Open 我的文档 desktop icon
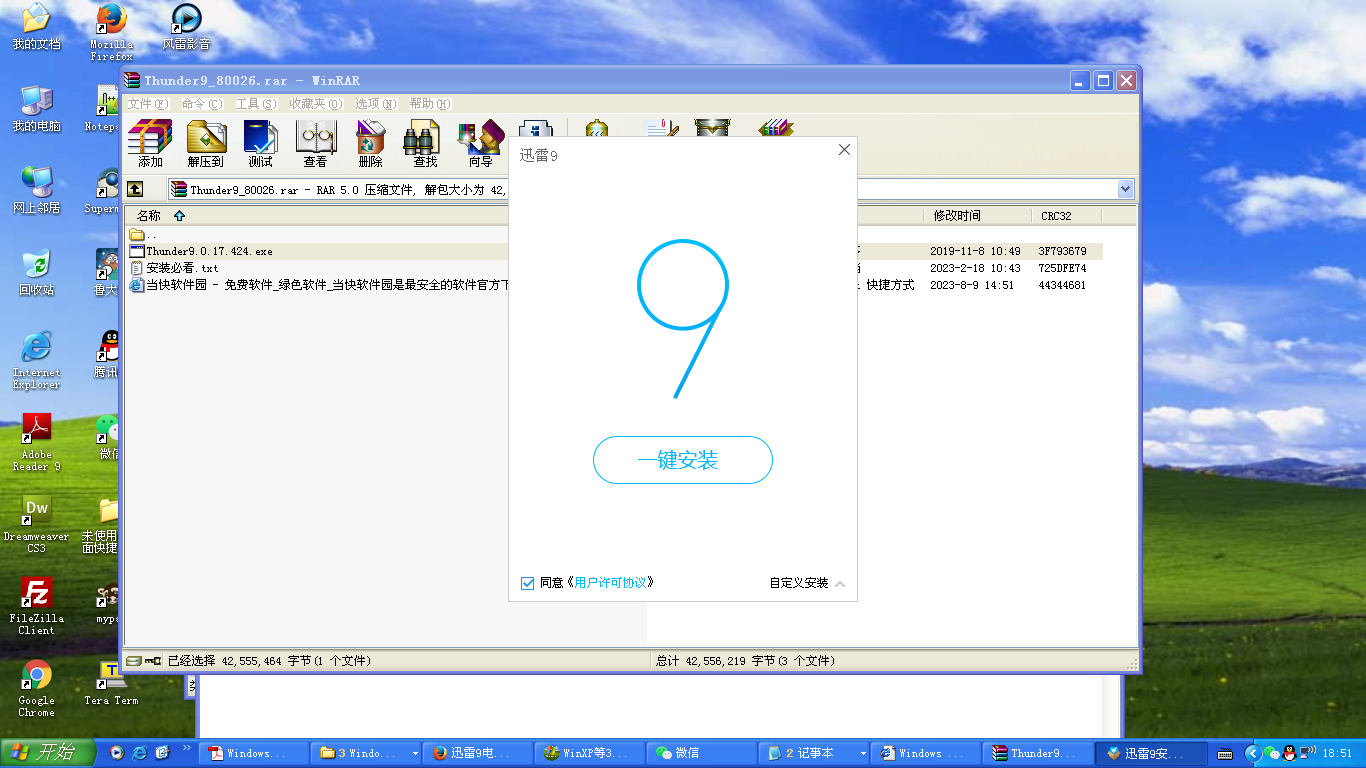 36,27
